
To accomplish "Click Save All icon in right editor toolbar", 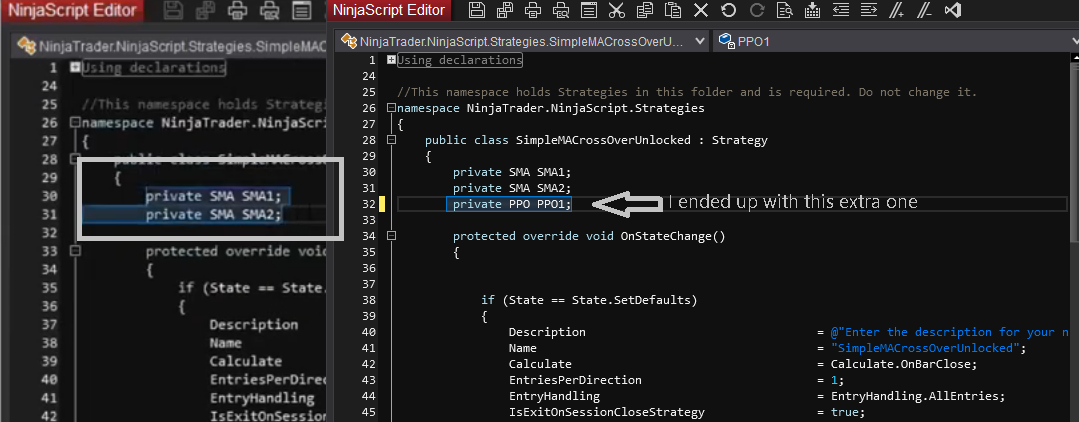I will tap(504, 10).
